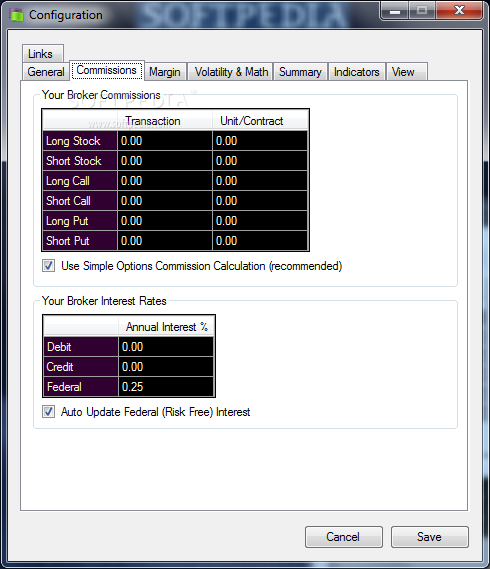The image size is (490, 569).
Task: Open the Links tab
Action: 43,54
